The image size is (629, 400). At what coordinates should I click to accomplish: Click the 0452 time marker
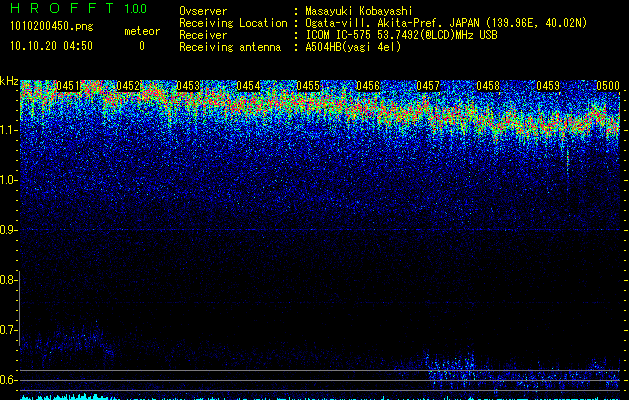click(128, 86)
